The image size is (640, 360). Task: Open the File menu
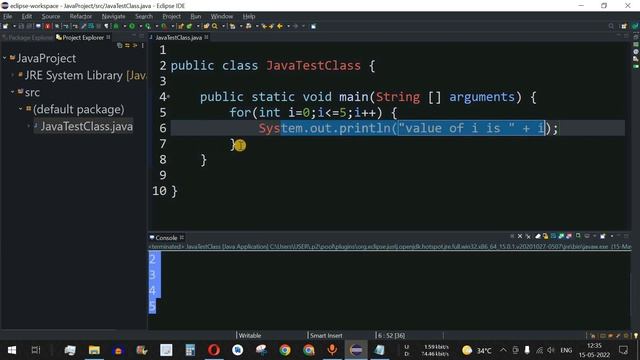(8, 16)
